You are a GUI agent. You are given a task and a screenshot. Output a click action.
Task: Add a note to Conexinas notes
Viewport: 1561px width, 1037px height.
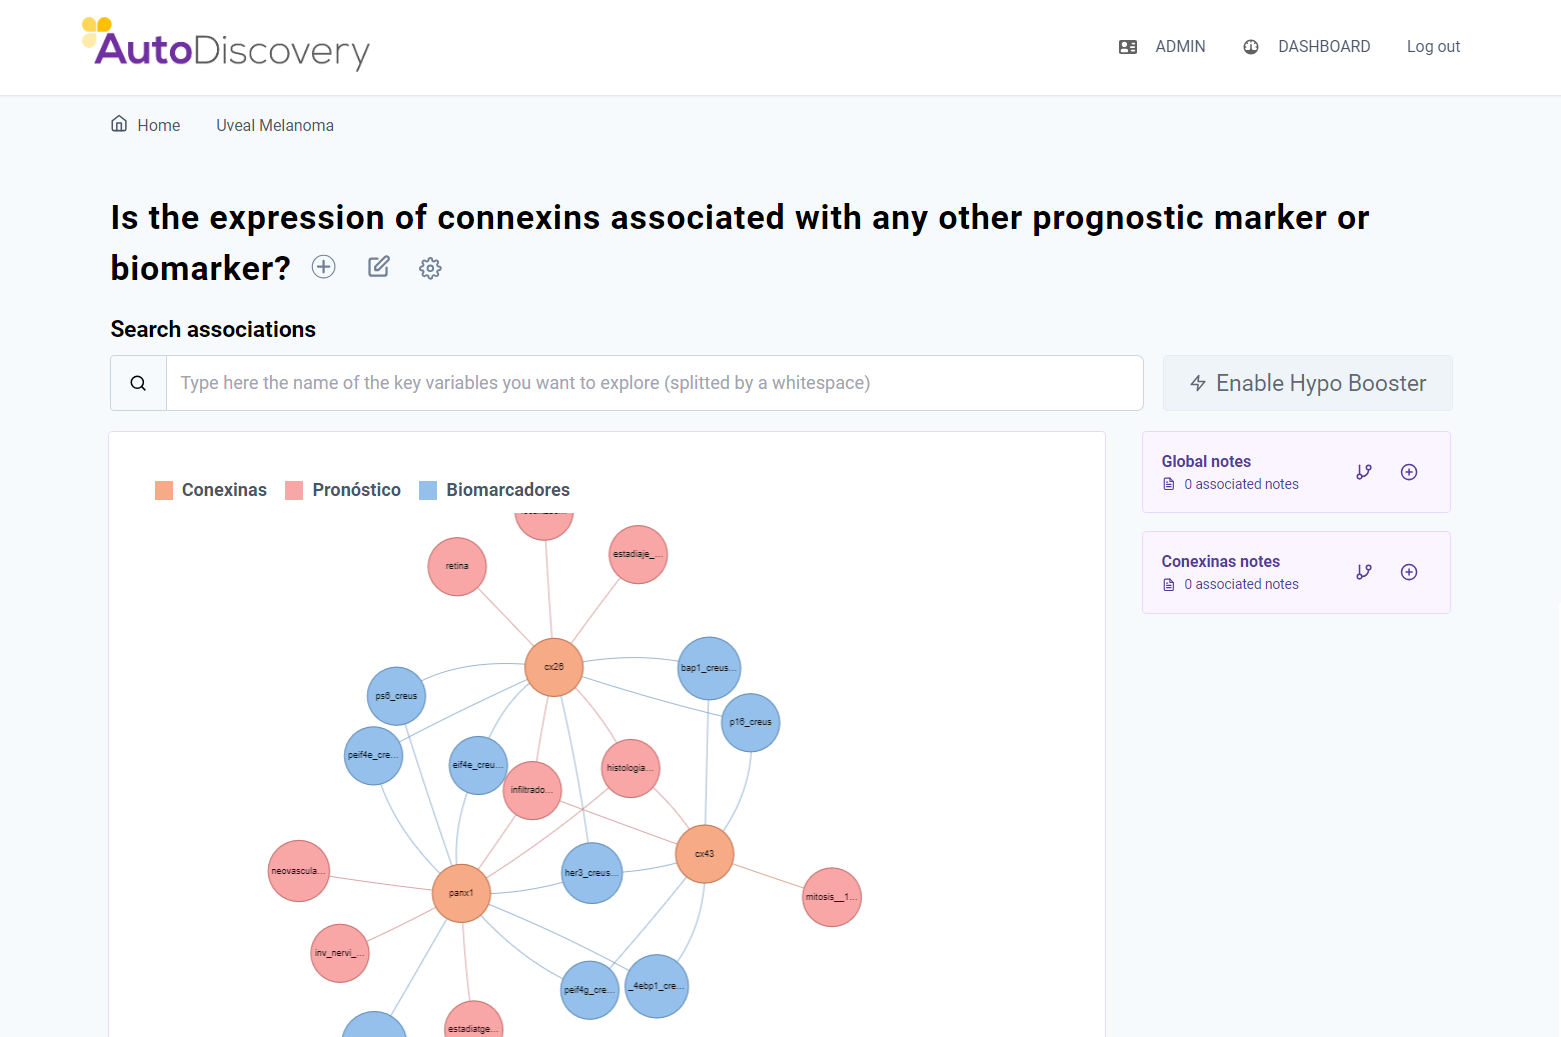(x=1409, y=572)
